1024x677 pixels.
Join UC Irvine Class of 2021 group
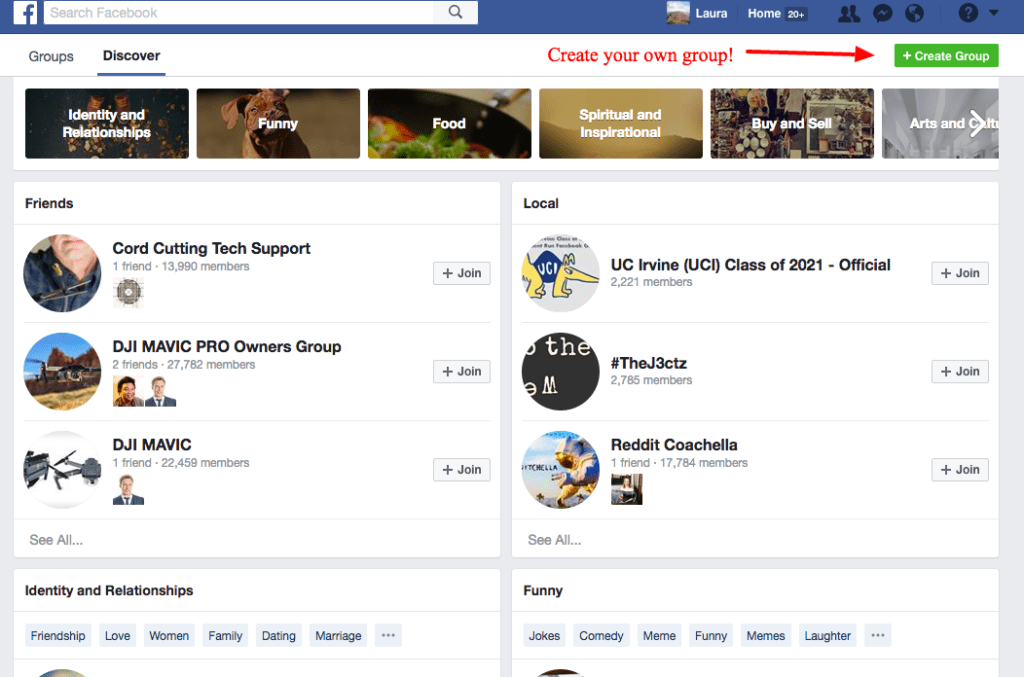pyautogui.click(x=960, y=273)
